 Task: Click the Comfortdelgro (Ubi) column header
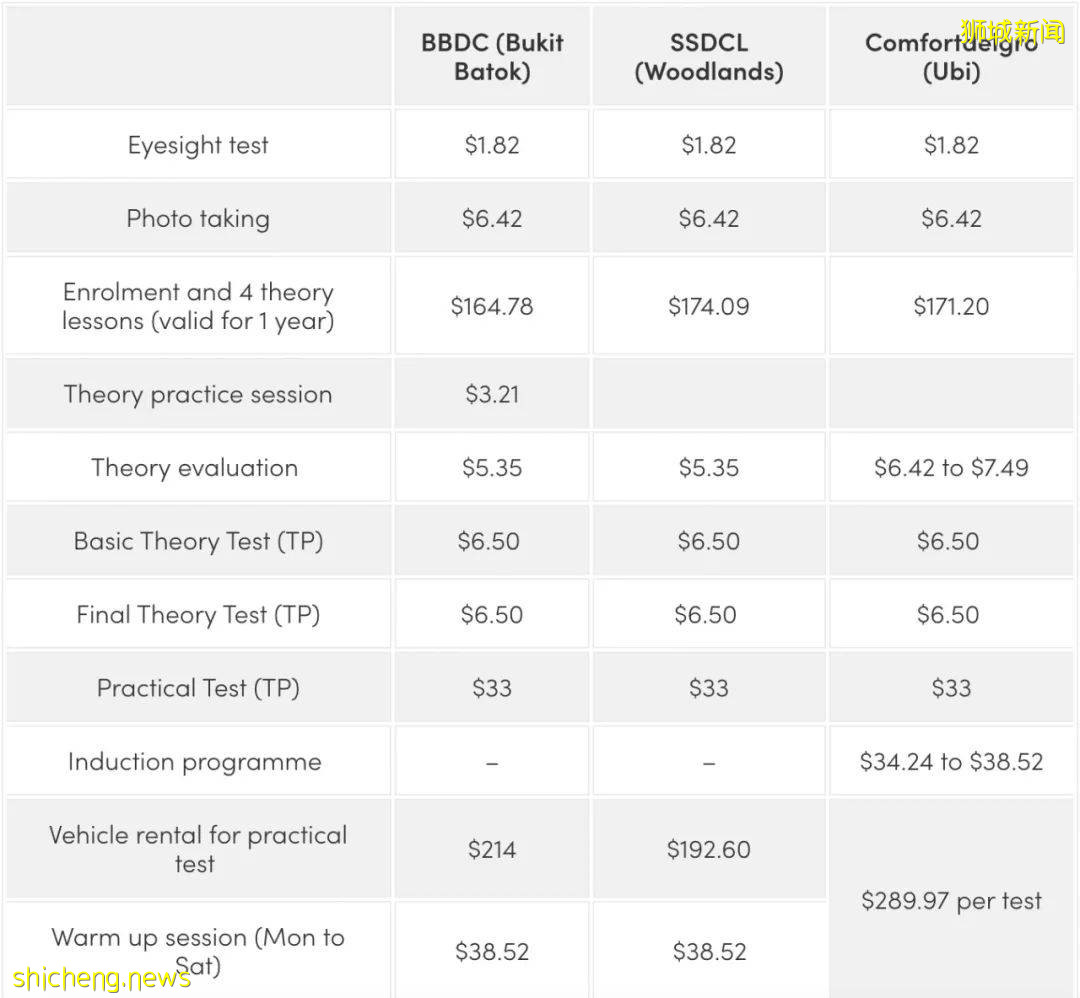(x=951, y=57)
